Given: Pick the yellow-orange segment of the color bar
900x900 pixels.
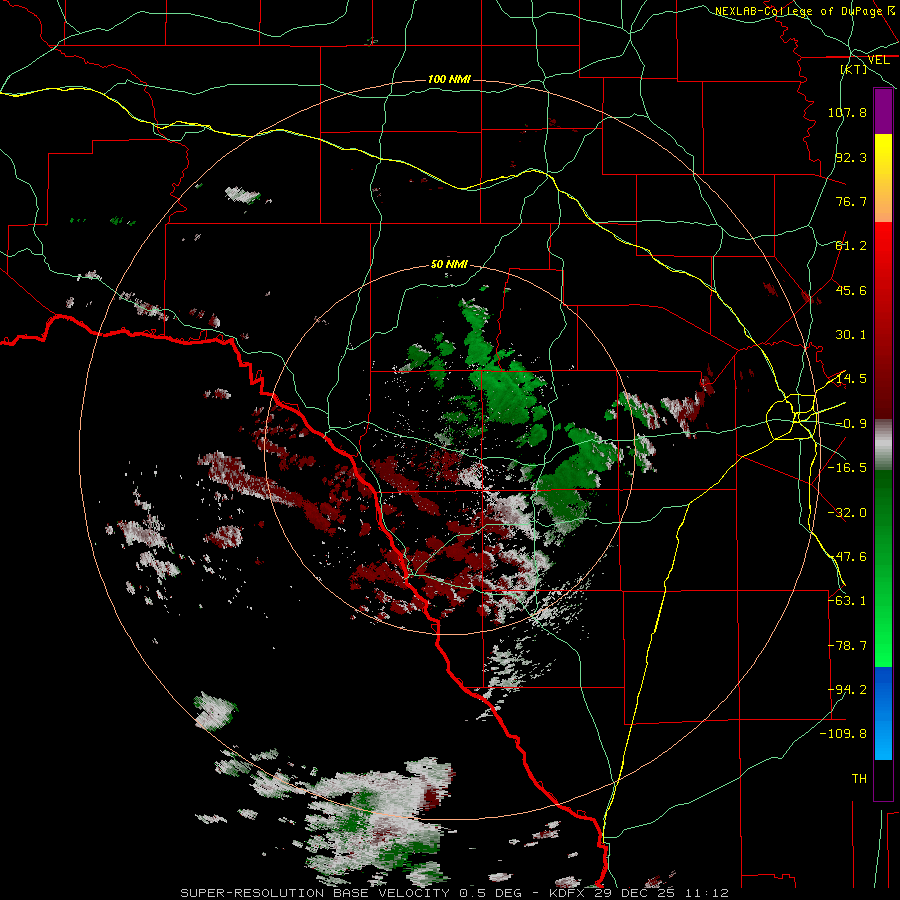Looking at the screenshot, I should click(x=883, y=178).
